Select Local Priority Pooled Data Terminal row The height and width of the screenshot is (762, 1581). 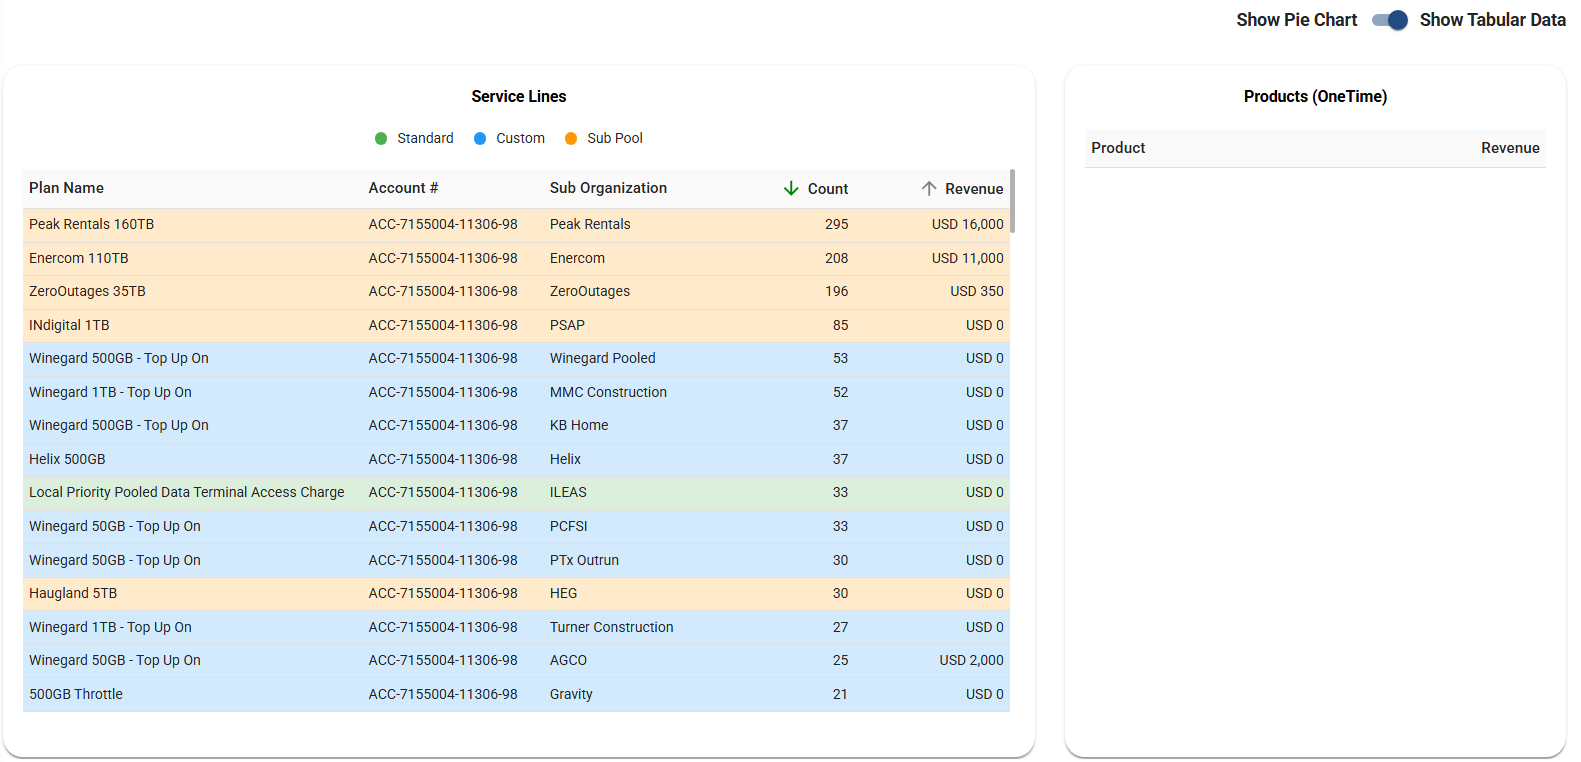[x=186, y=492]
